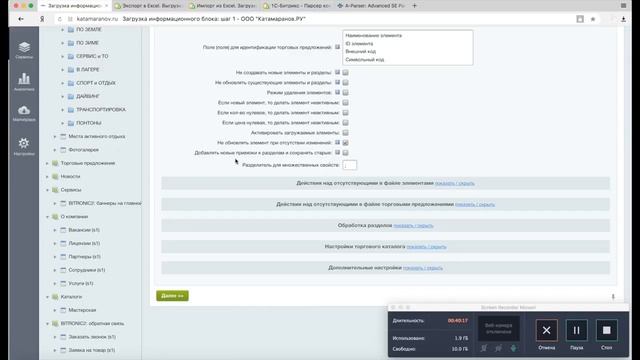Screen dimensions: 640x360
Task: Click показать/скрыть link for отсутствующими торговыми предложениями
Action: tap(475, 204)
